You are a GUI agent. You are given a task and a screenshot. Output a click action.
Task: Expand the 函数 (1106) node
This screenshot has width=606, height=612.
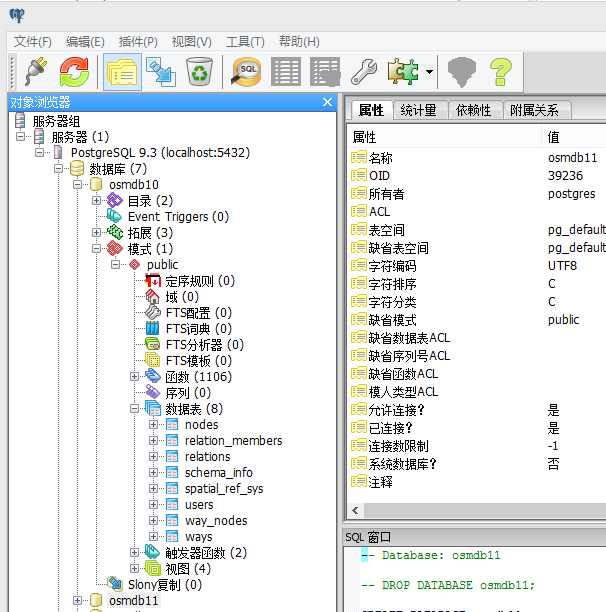point(134,377)
